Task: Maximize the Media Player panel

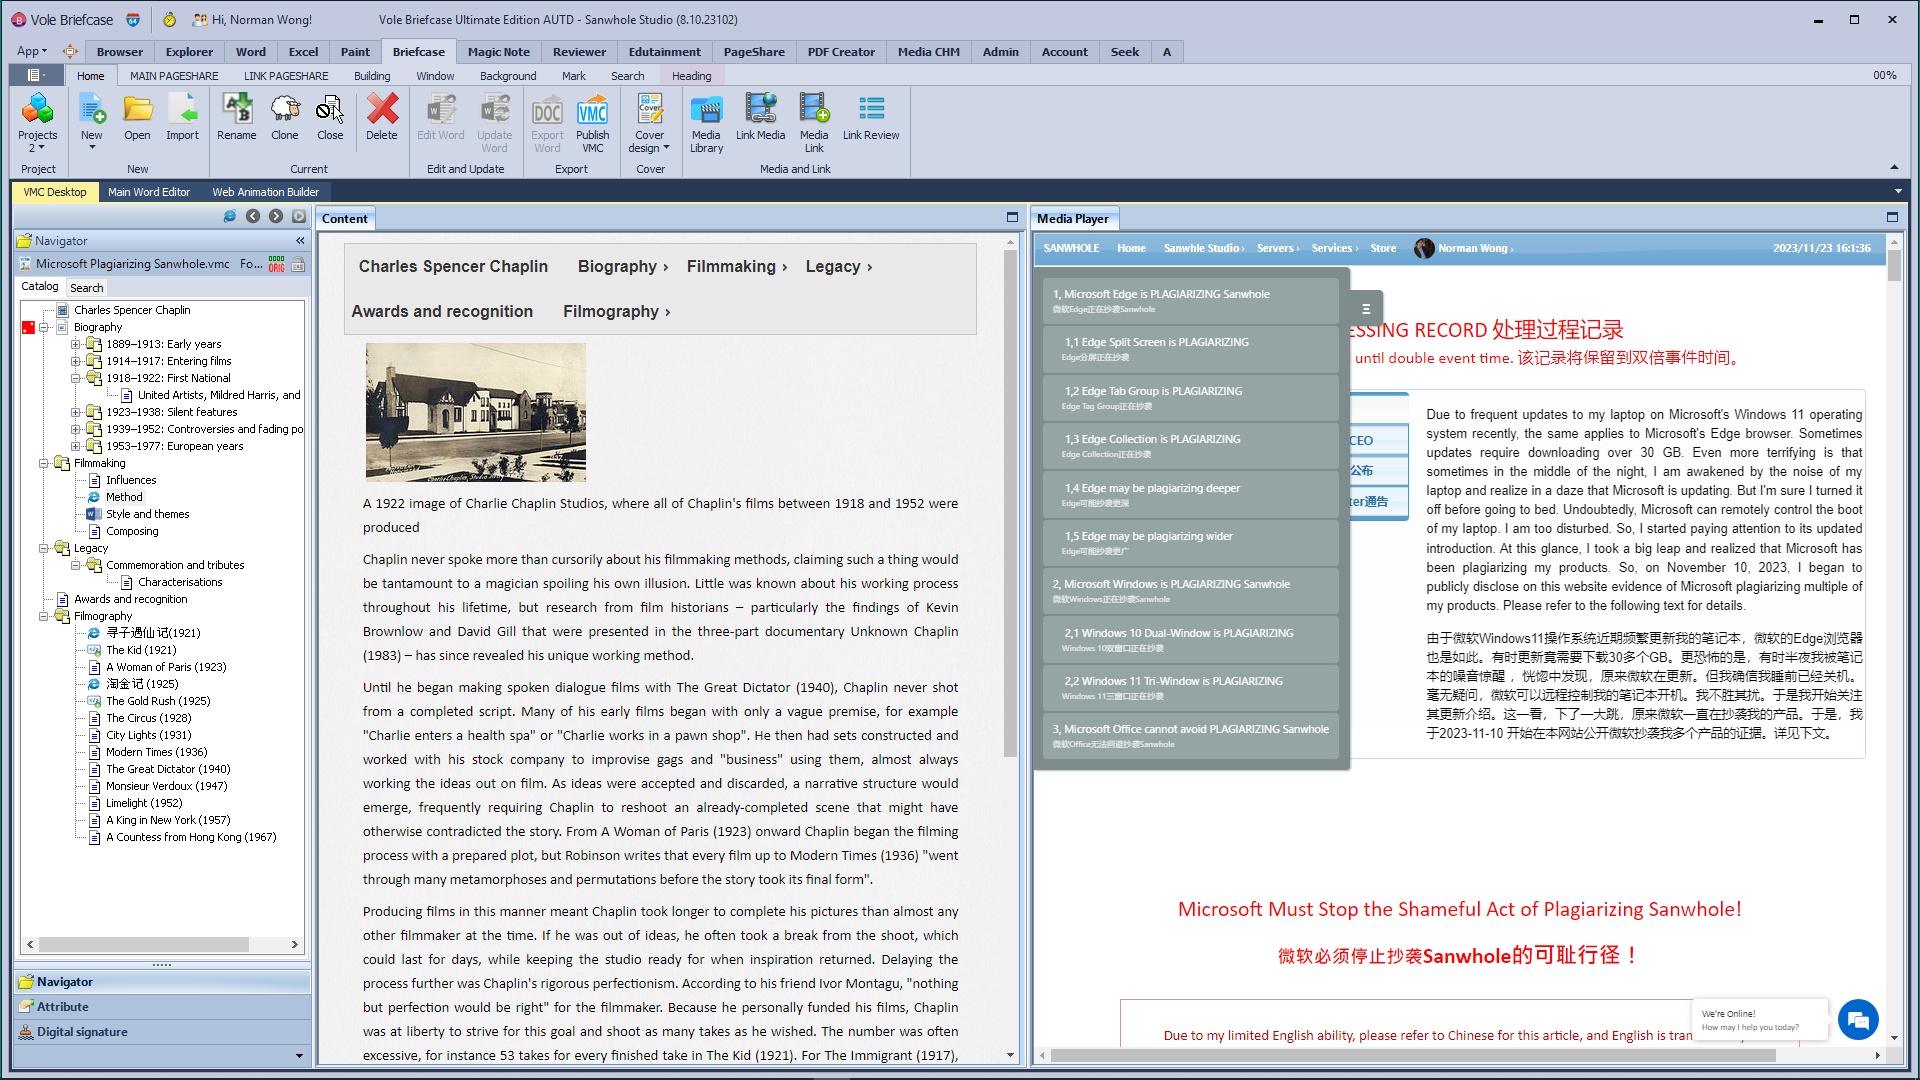Action: click(x=1892, y=217)
